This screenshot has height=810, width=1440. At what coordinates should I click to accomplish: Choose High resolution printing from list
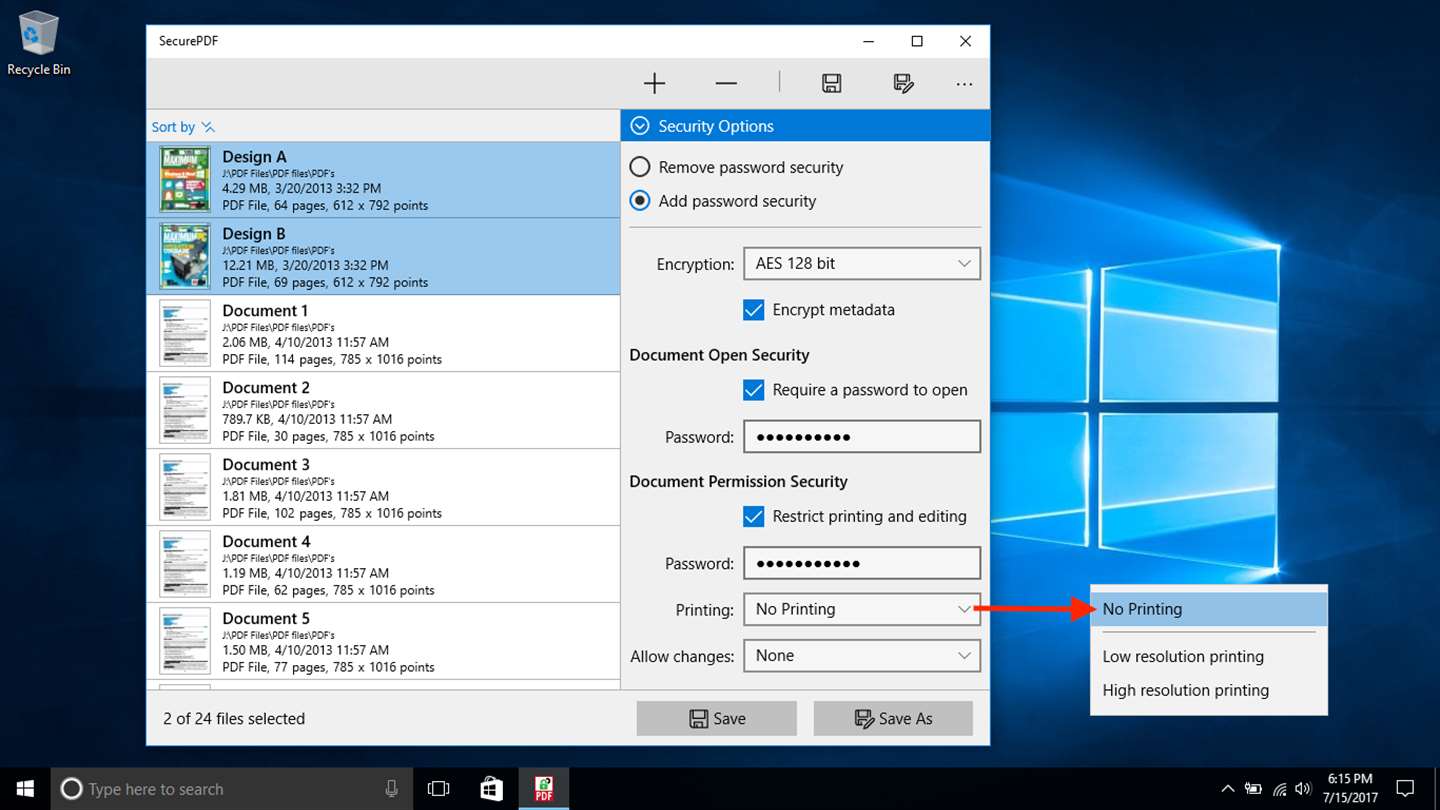tap(1185, 690)
